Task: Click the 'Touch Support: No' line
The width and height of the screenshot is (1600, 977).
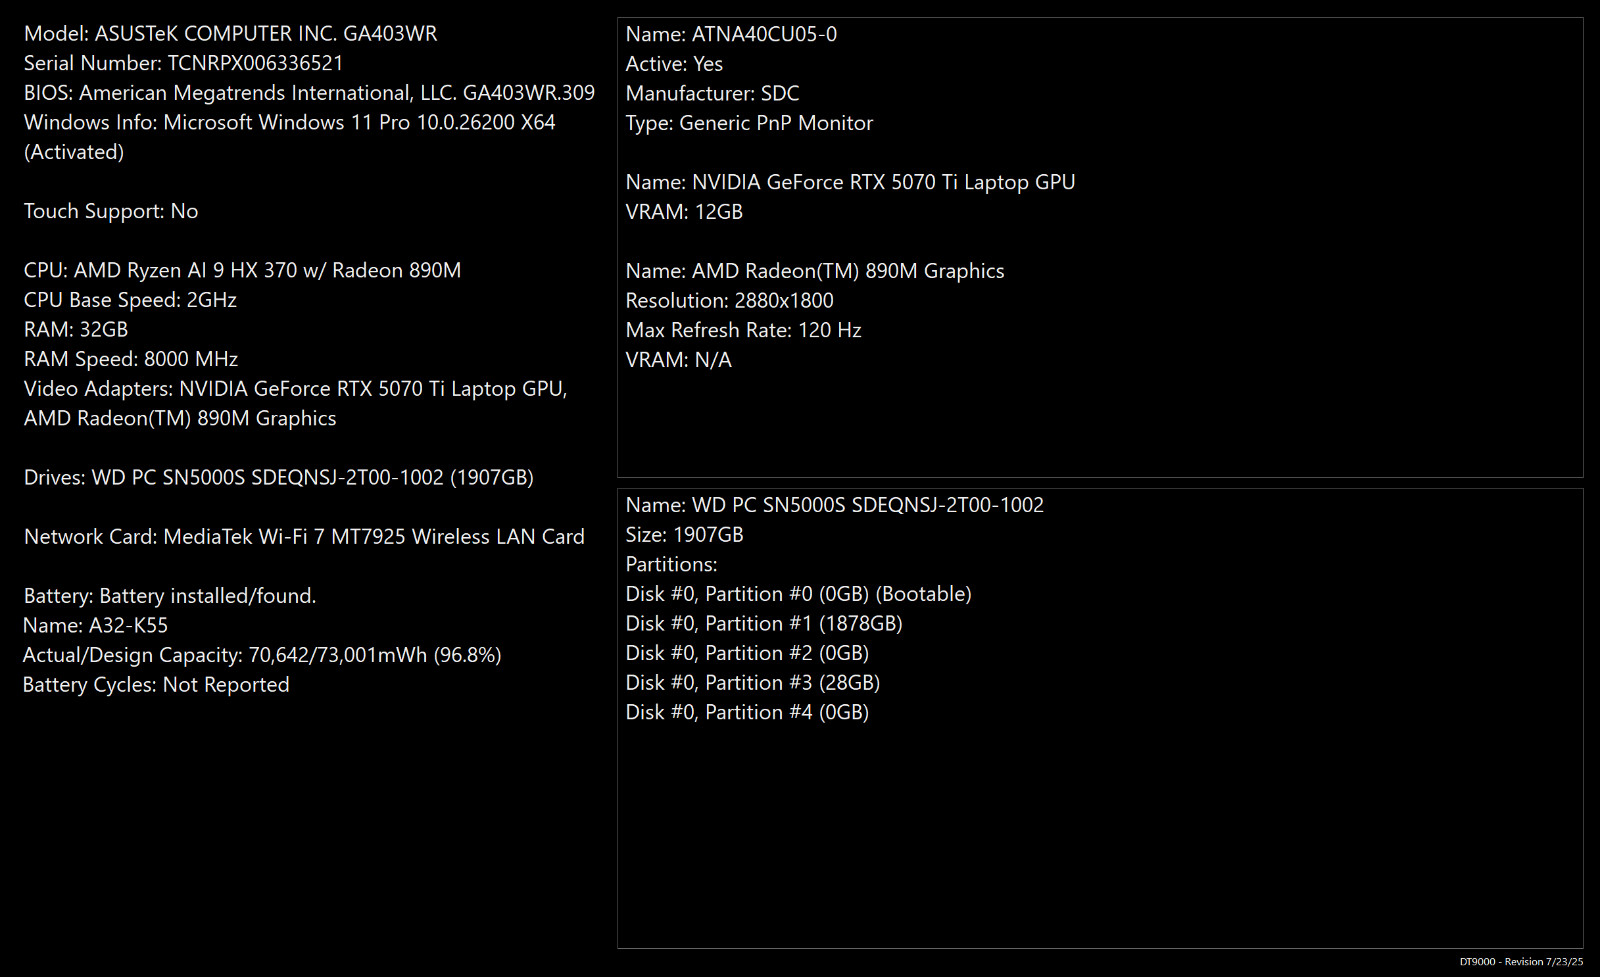Action: click(x=111, y=211)
